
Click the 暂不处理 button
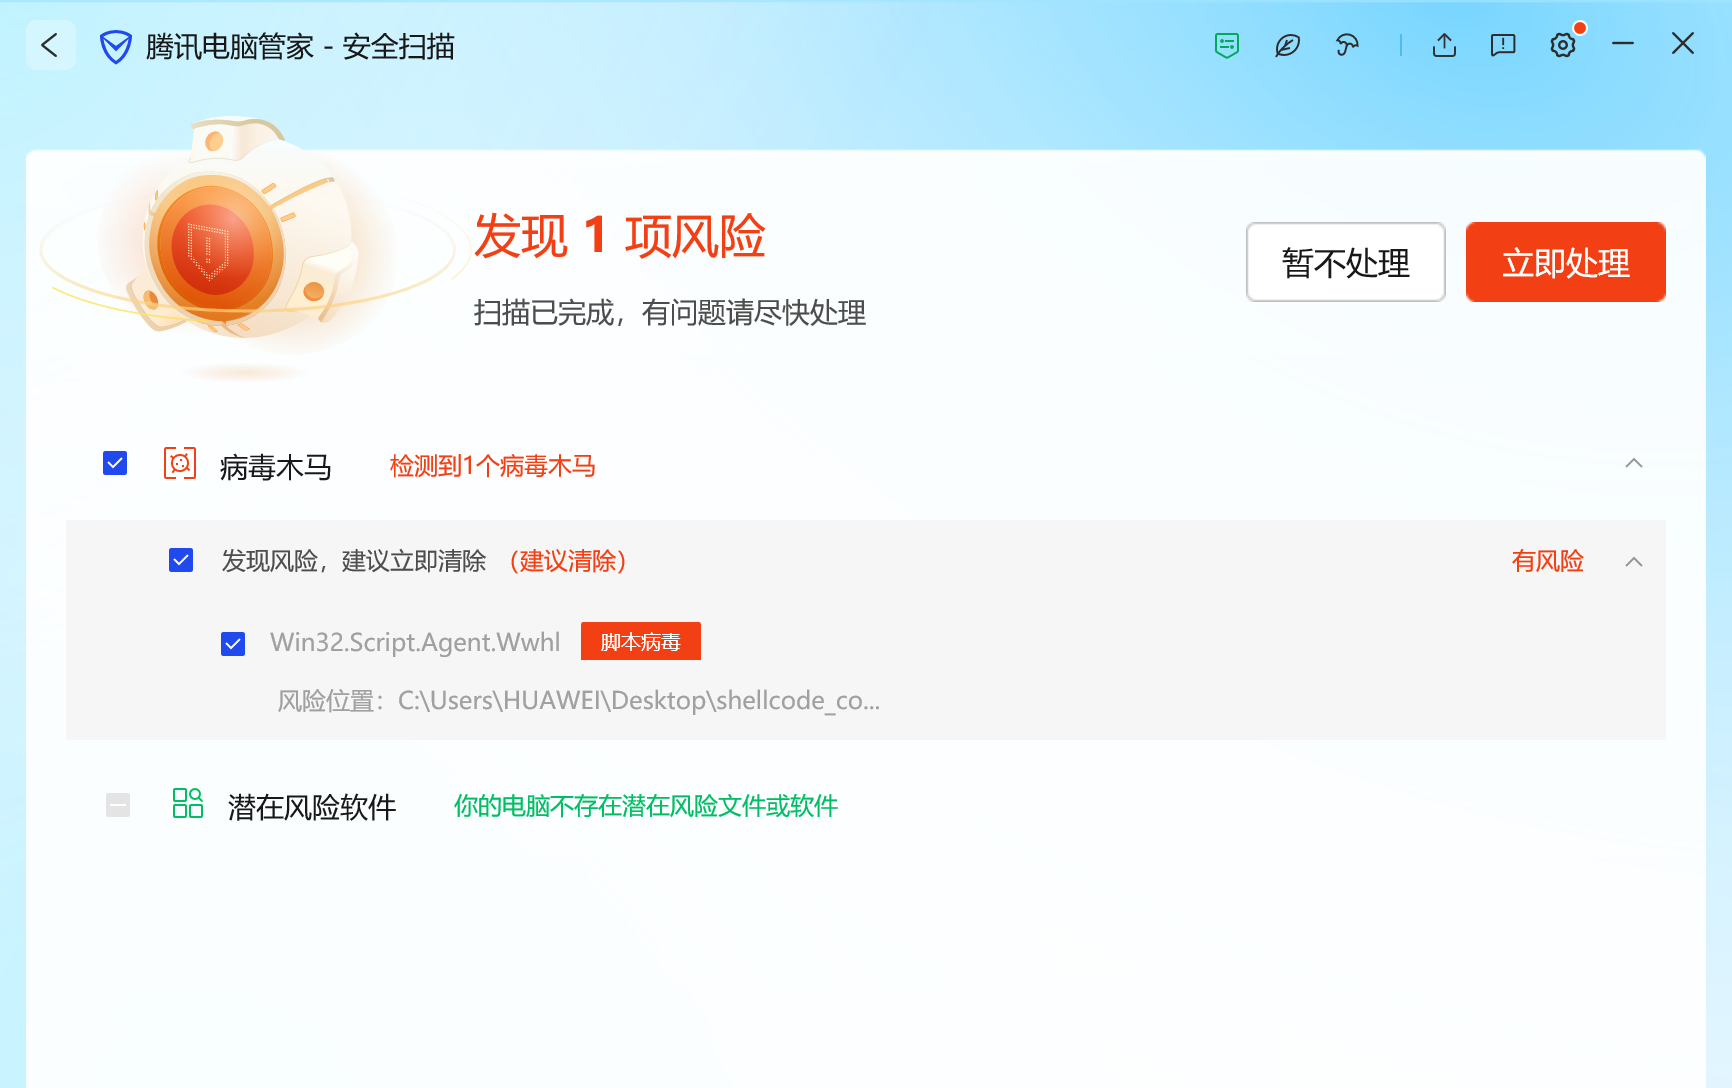click(x=1346, y=262)
